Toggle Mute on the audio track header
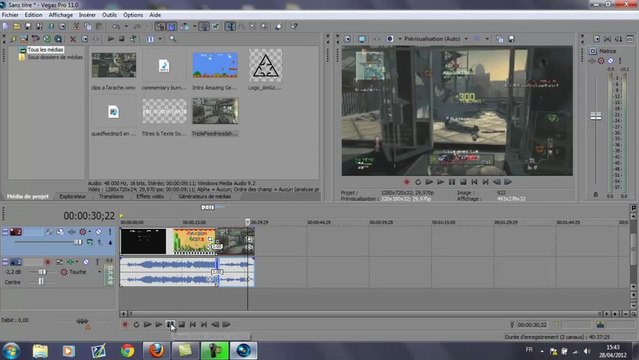 86,262
